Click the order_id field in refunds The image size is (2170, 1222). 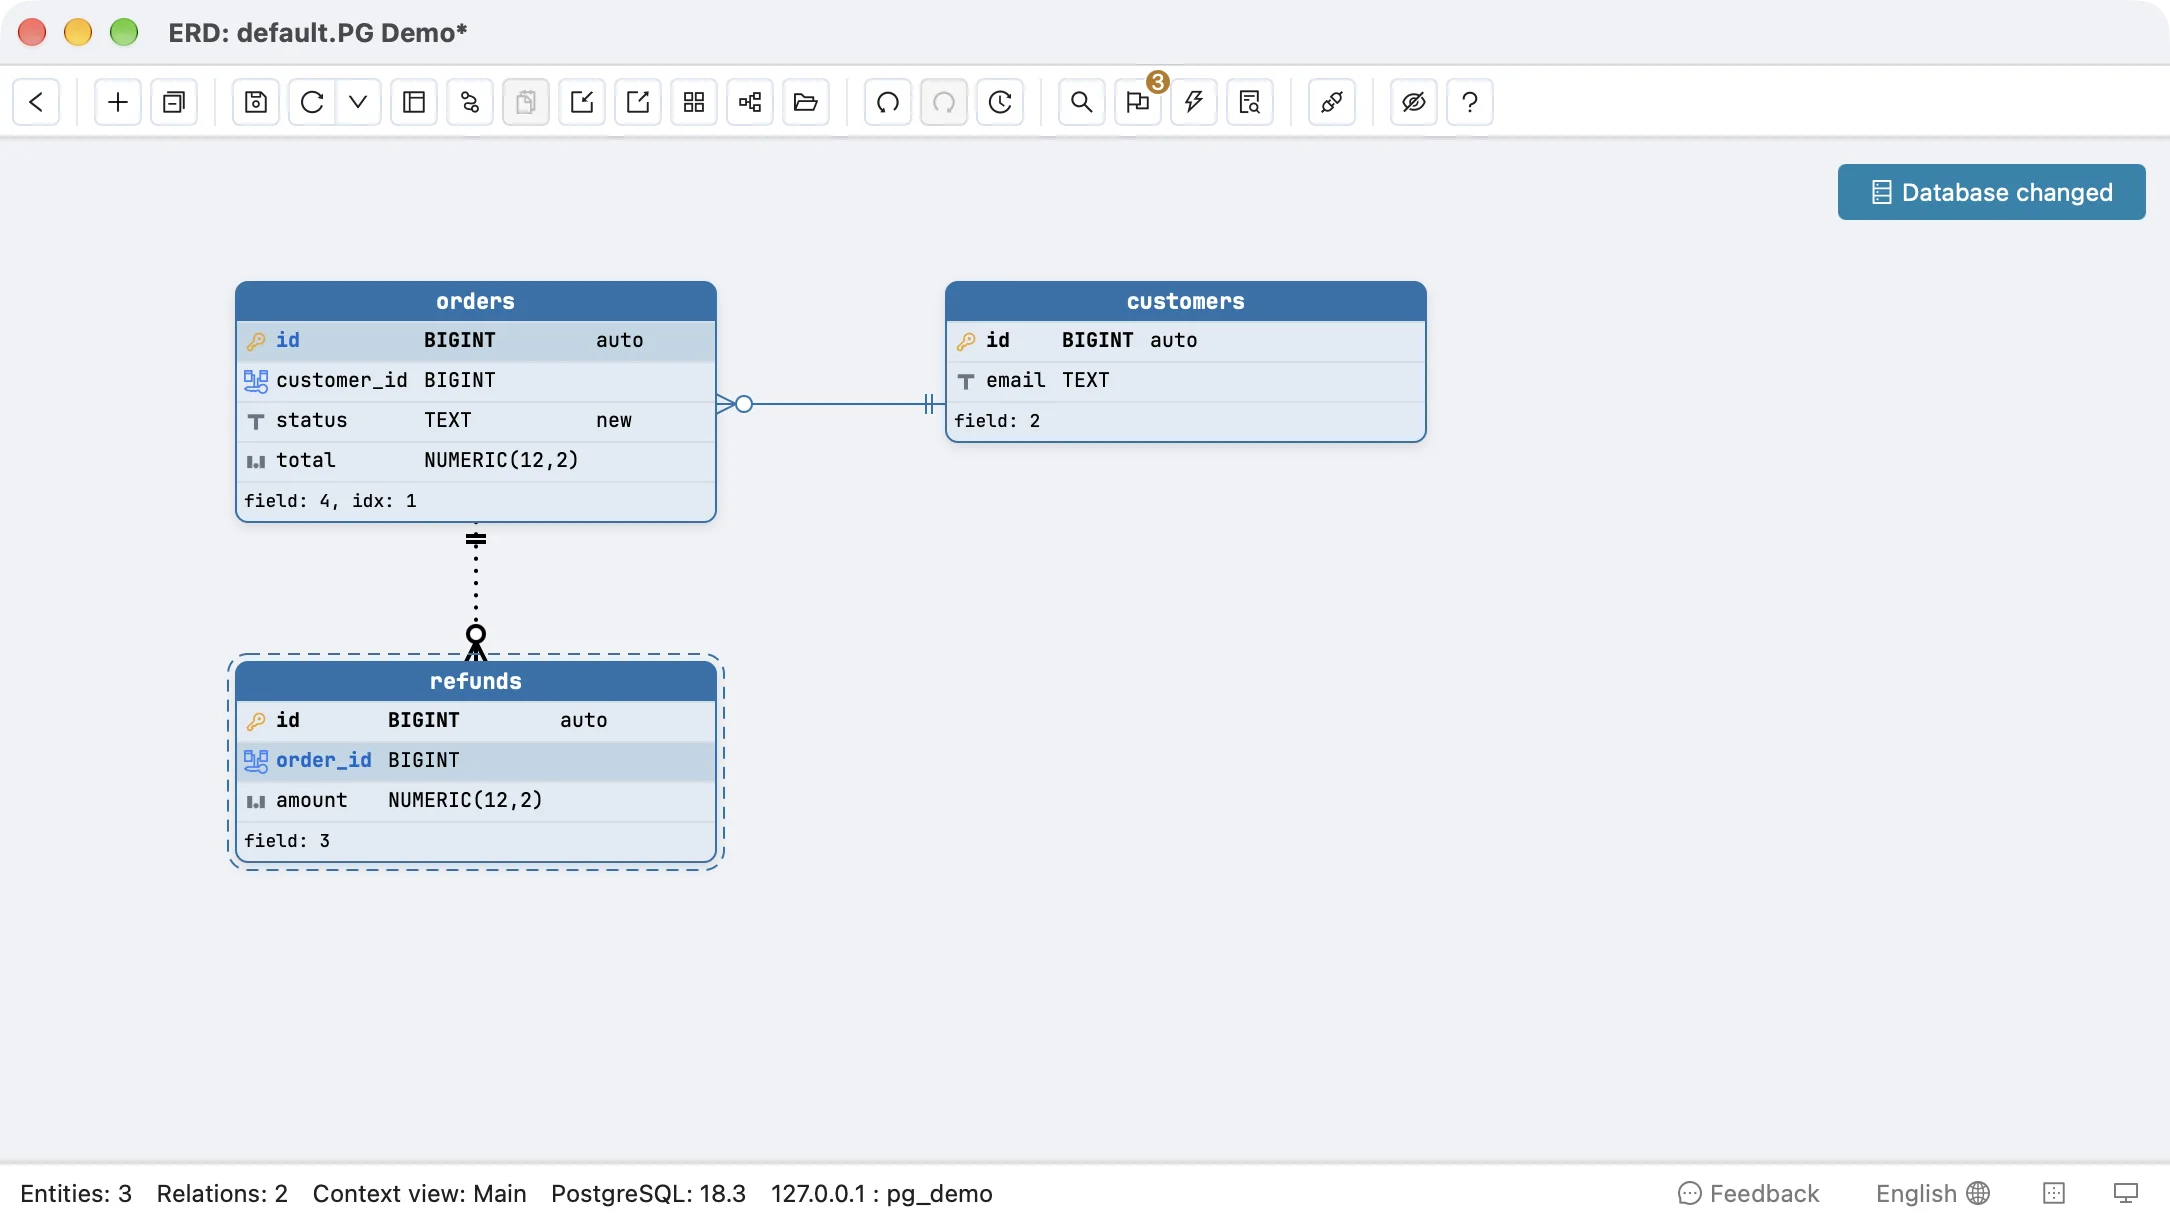coord(476,761)
